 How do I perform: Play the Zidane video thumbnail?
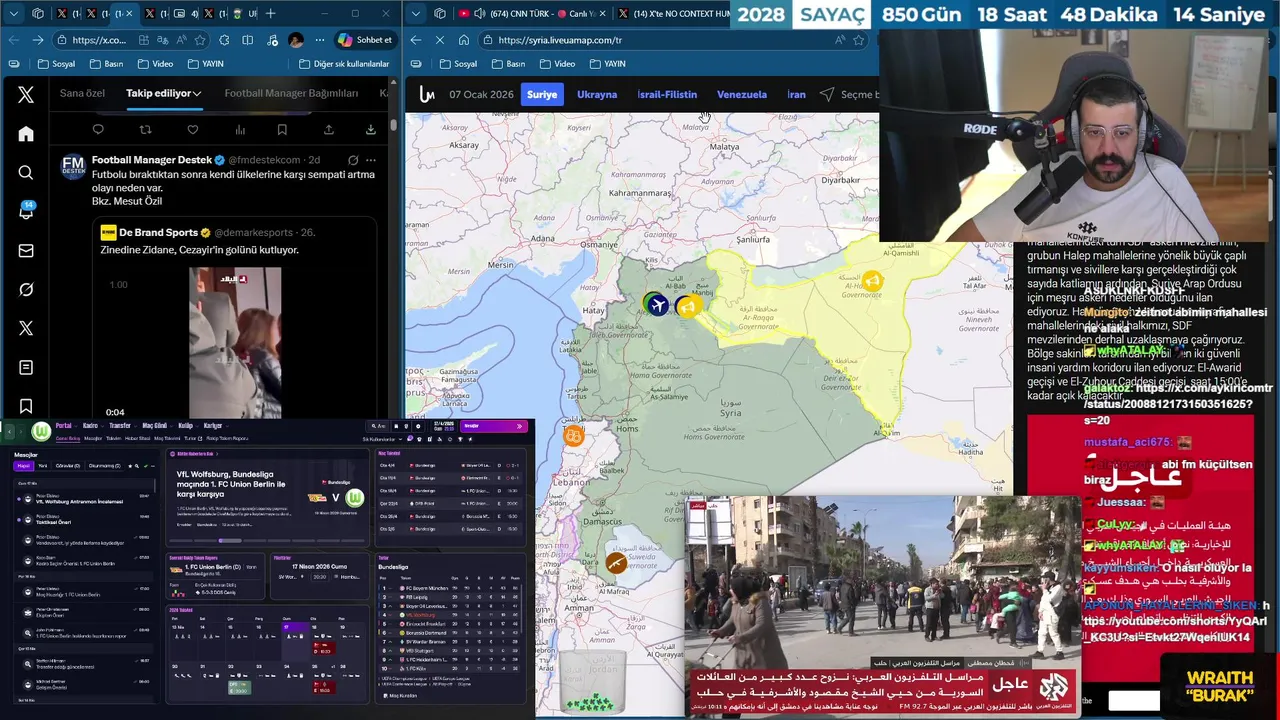235,343
